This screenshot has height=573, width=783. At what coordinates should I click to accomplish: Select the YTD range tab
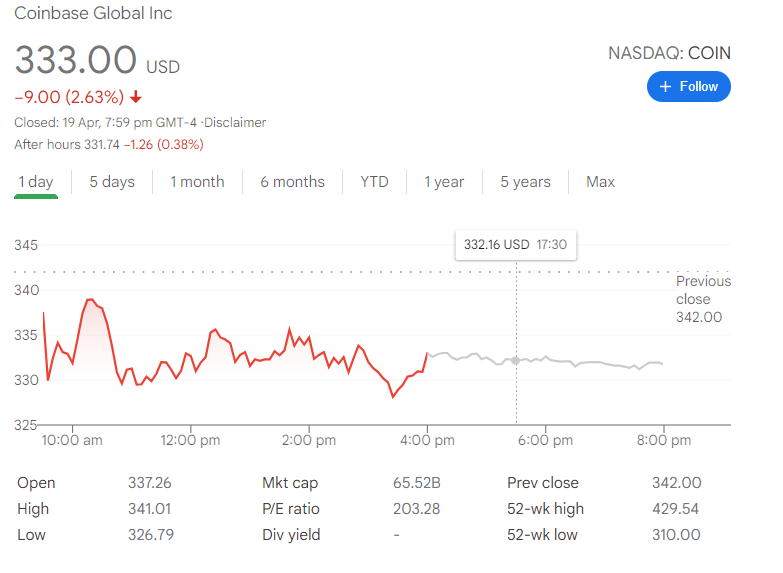[374, 182]
